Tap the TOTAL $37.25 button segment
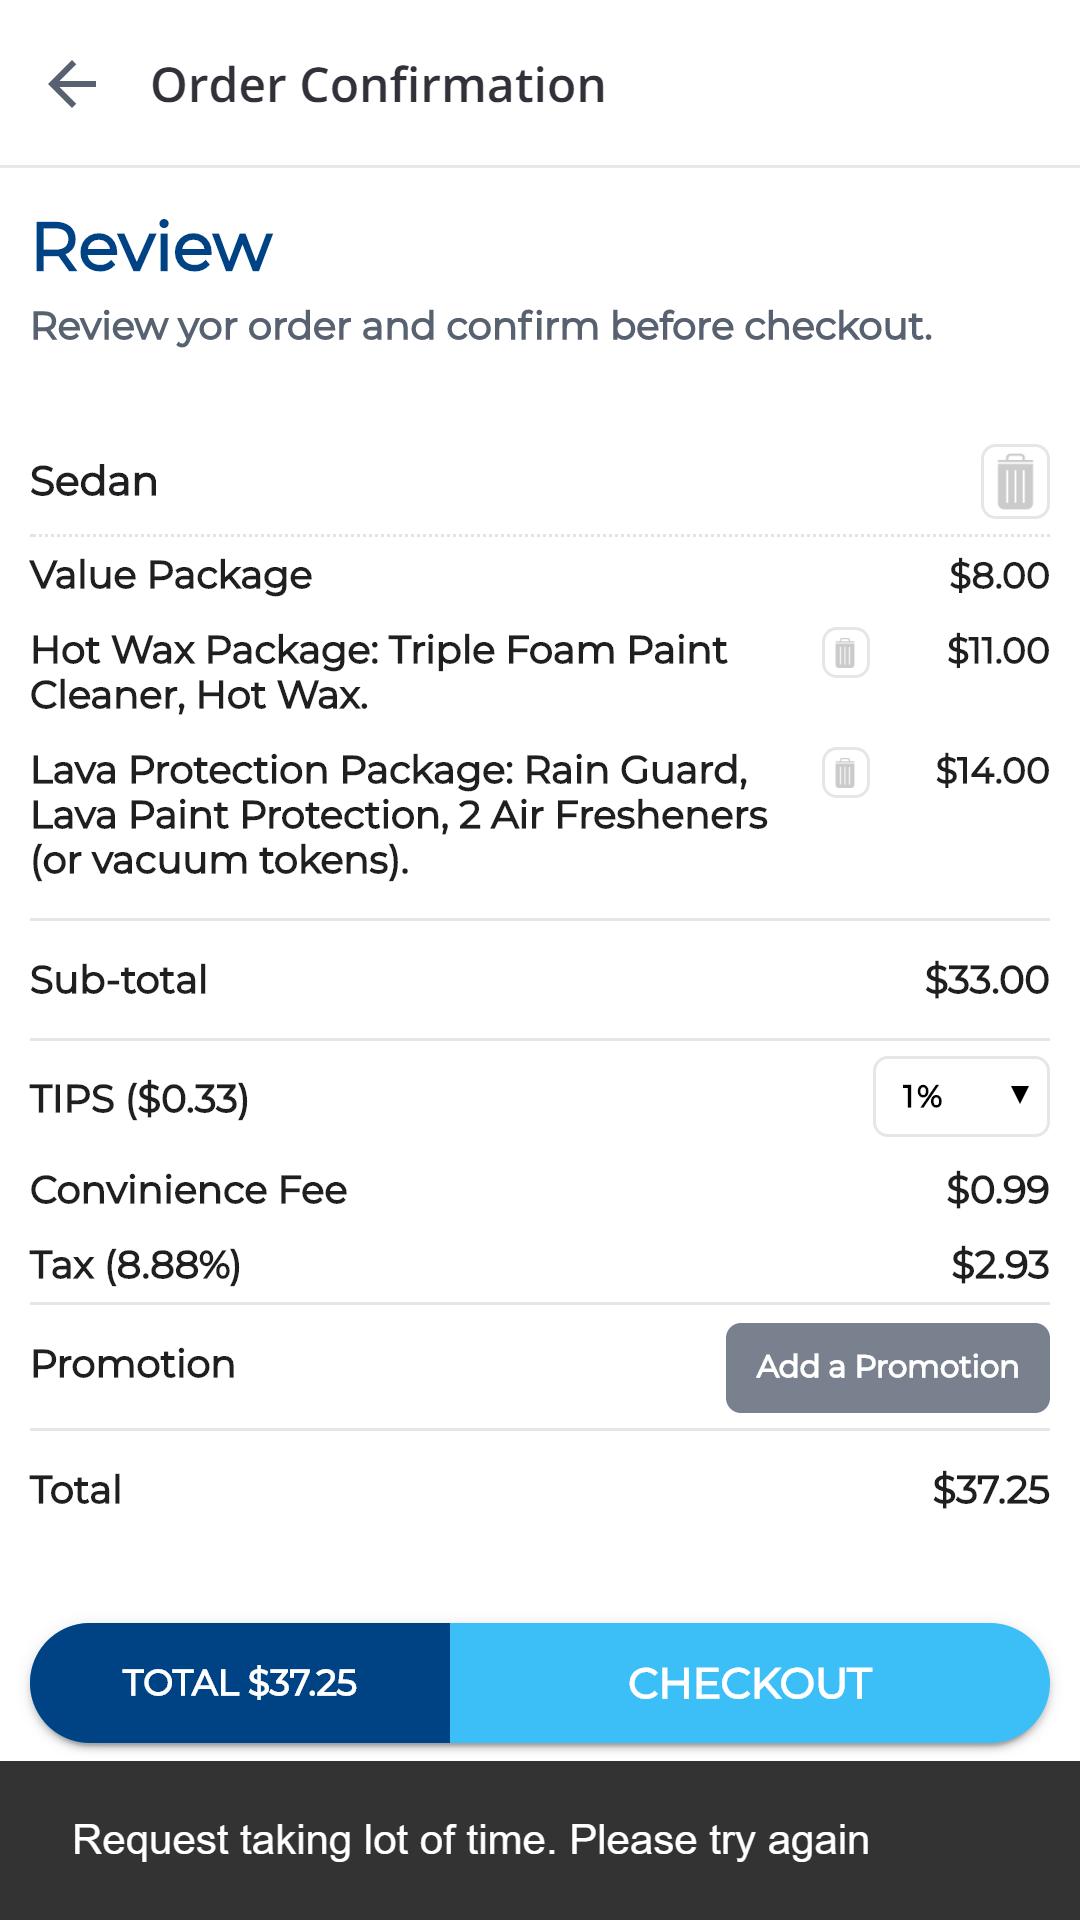The image size is (1080, 1920). point(240,1683)
